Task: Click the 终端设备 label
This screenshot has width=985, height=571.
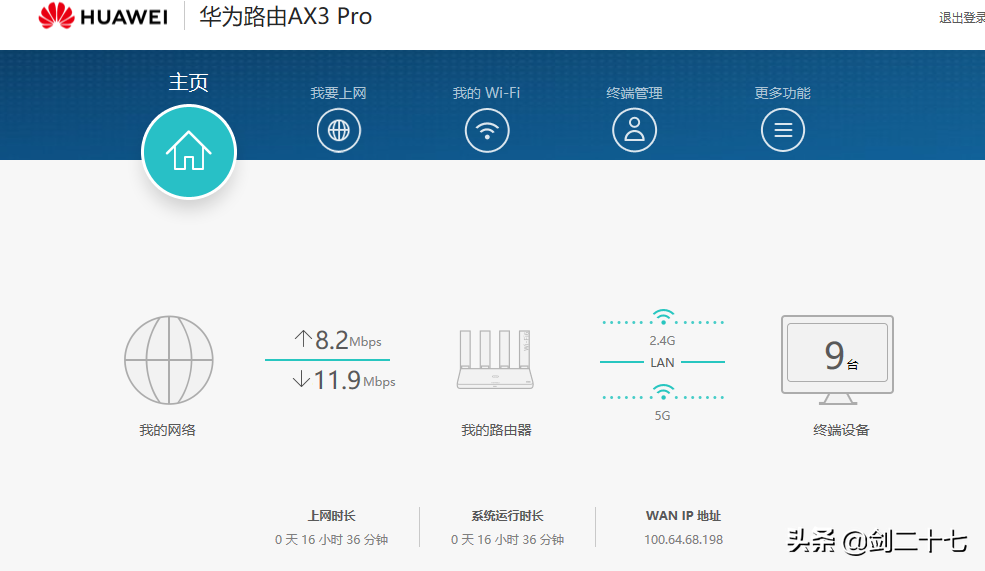Action: [841, 430]
